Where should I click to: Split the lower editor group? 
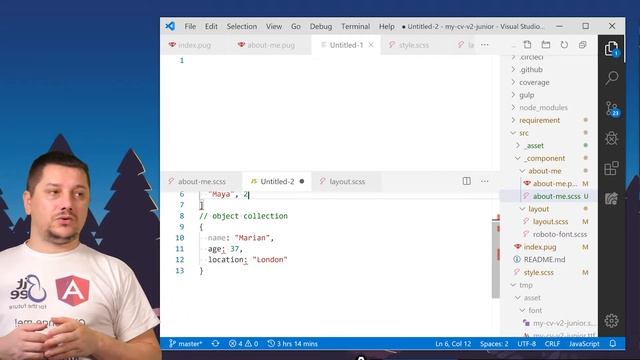pos(467,181)
